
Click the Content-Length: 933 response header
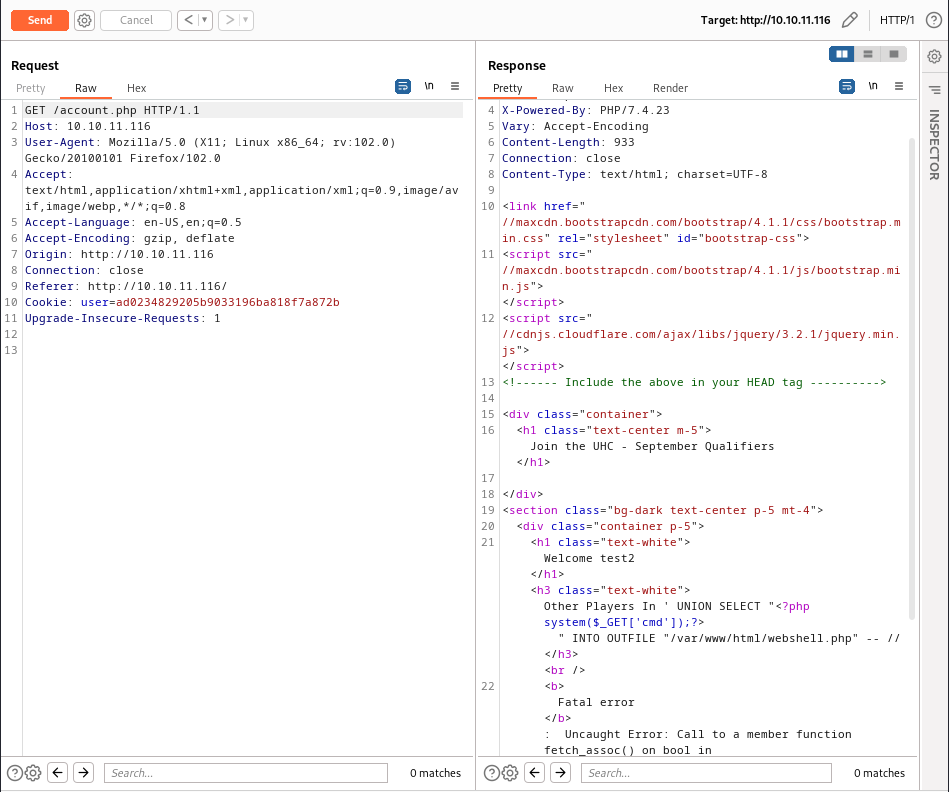[568, 142]
